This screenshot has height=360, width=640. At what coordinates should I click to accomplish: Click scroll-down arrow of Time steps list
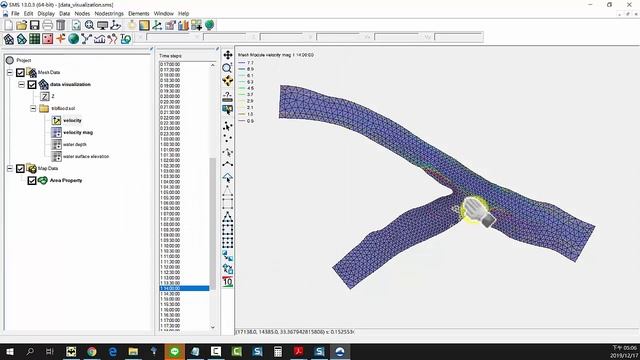pos(213,327)
